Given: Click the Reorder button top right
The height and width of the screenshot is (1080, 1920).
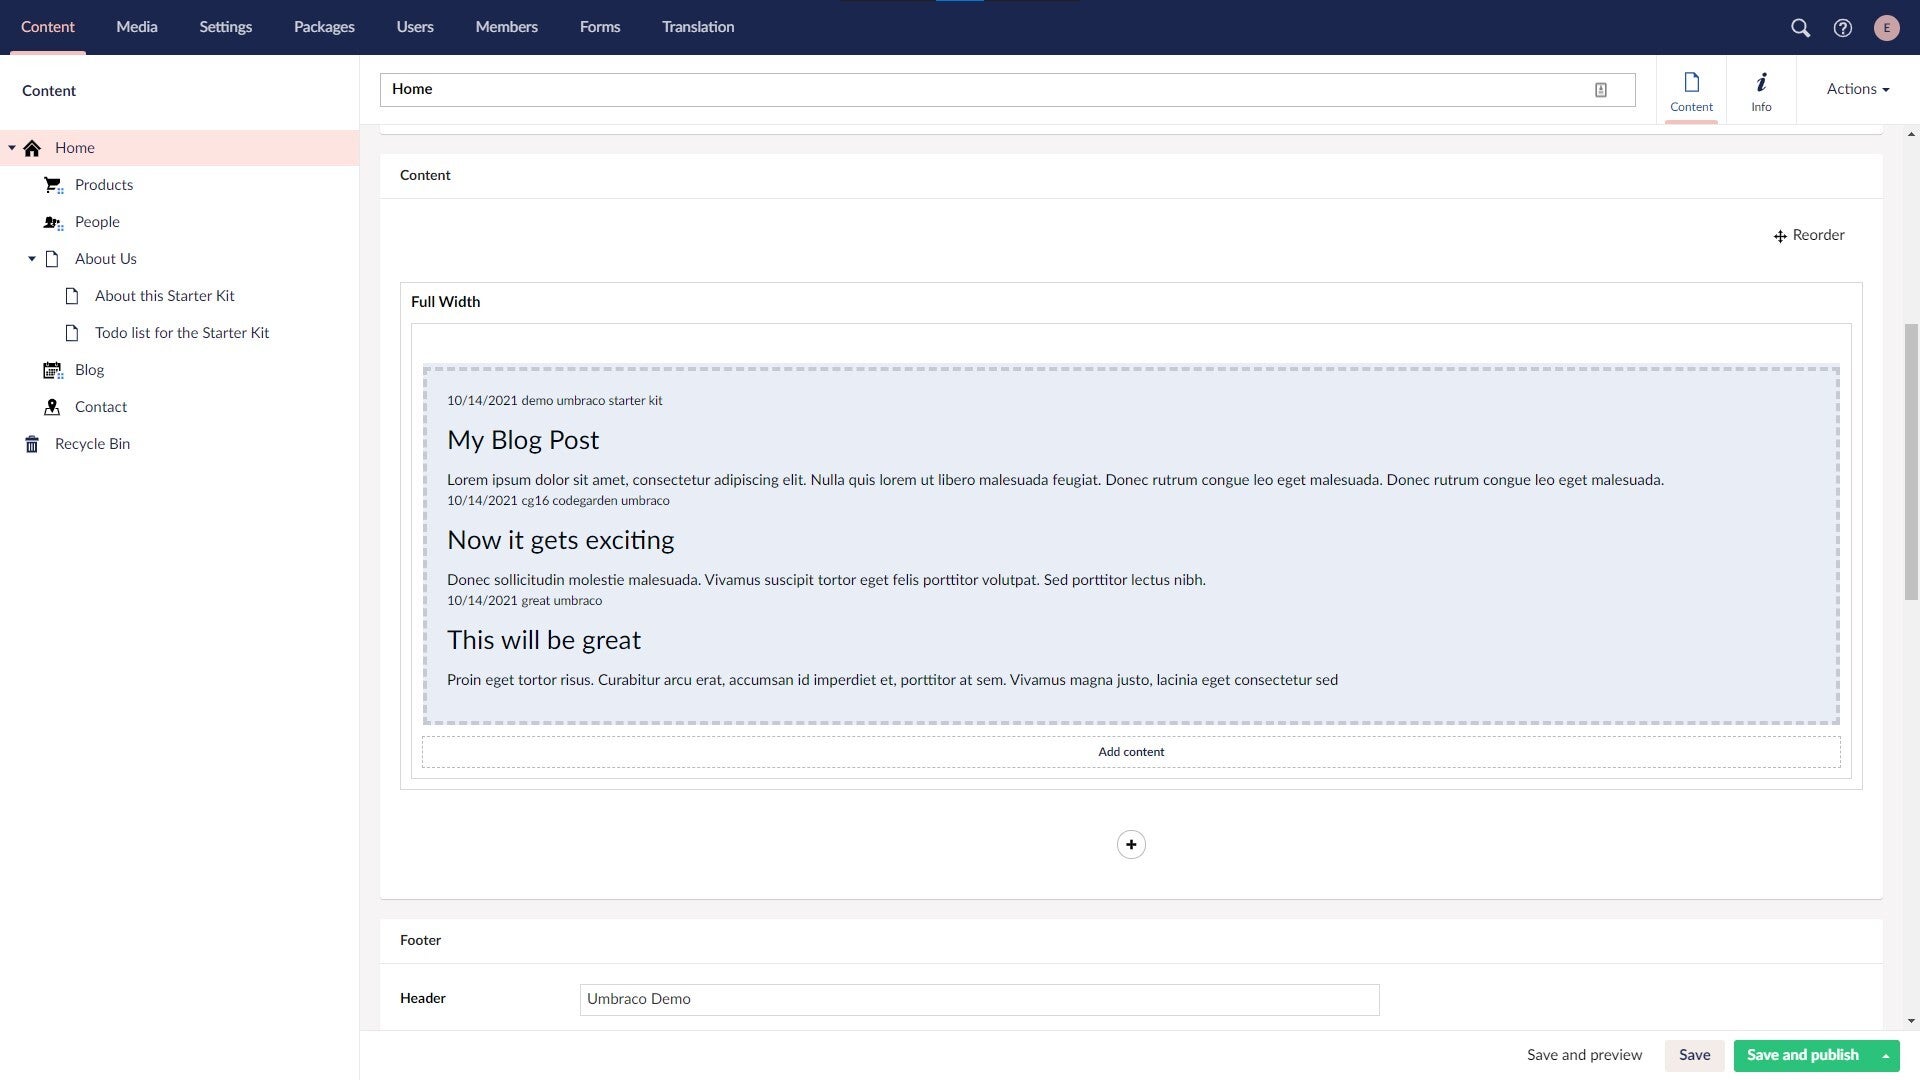Looking at the screenshot, I should click(1807, 235).
